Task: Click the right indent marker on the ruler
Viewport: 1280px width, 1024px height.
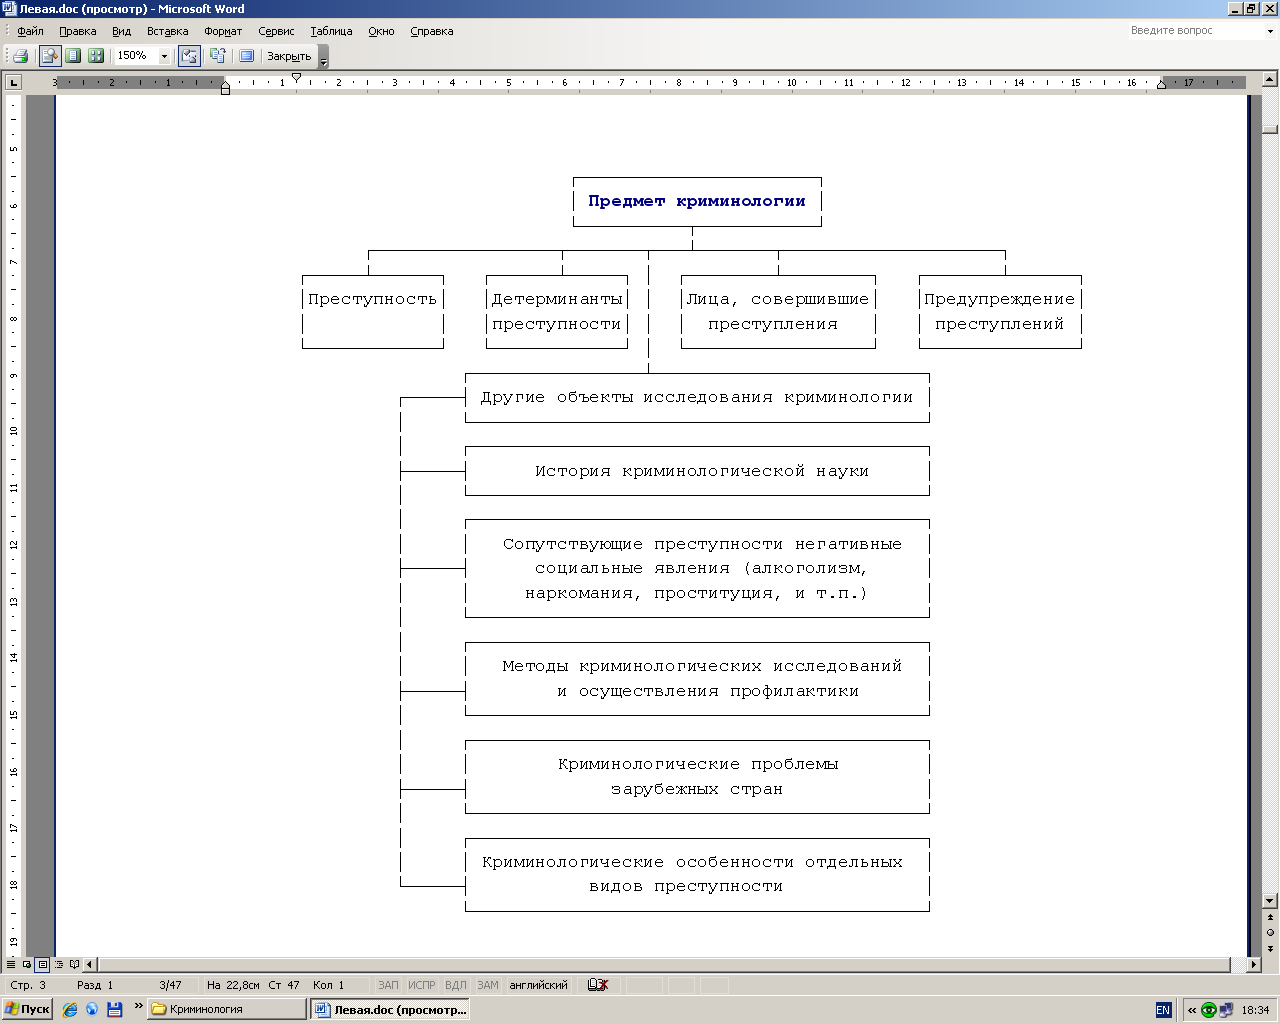Action: point(1161,86)
